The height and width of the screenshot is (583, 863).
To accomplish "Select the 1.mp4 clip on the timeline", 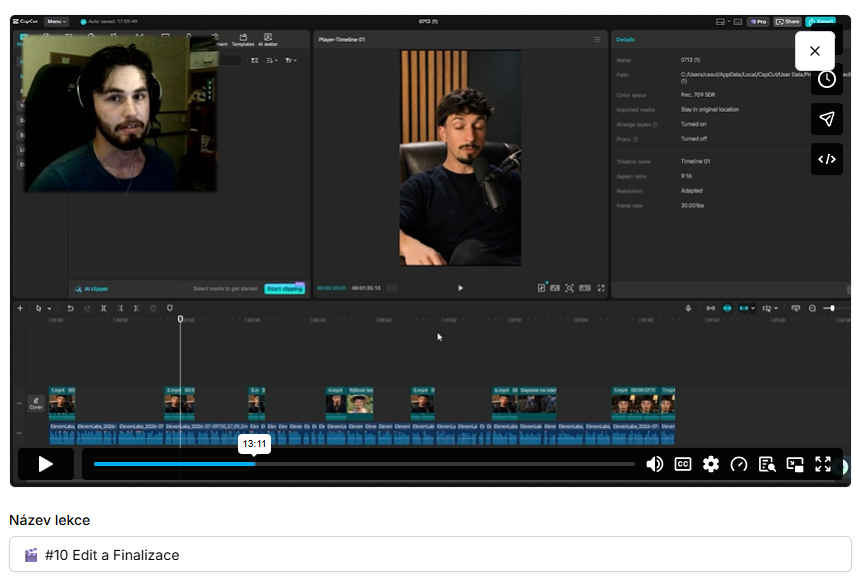I will click(x=62, y=404).
